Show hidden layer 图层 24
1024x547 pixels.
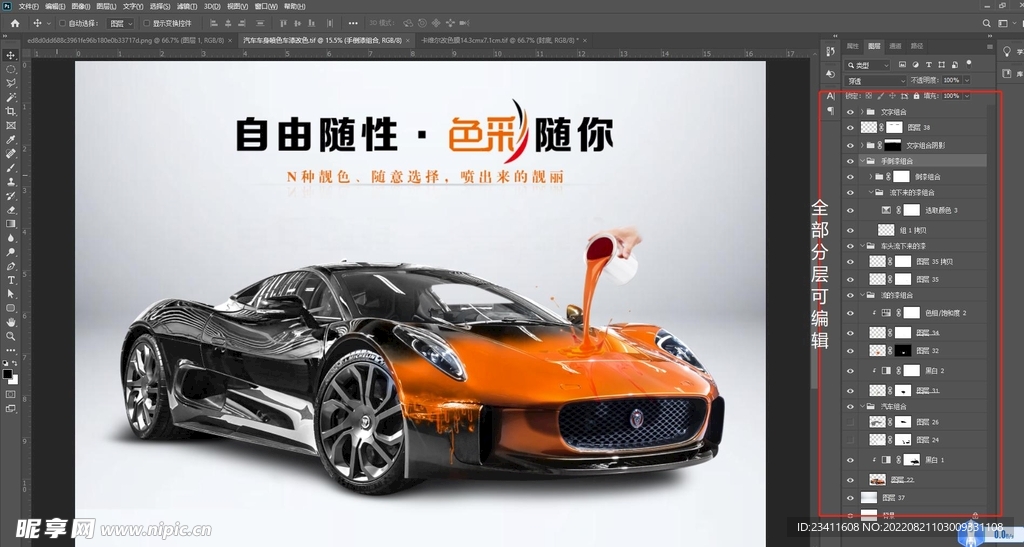pos(850,440)
